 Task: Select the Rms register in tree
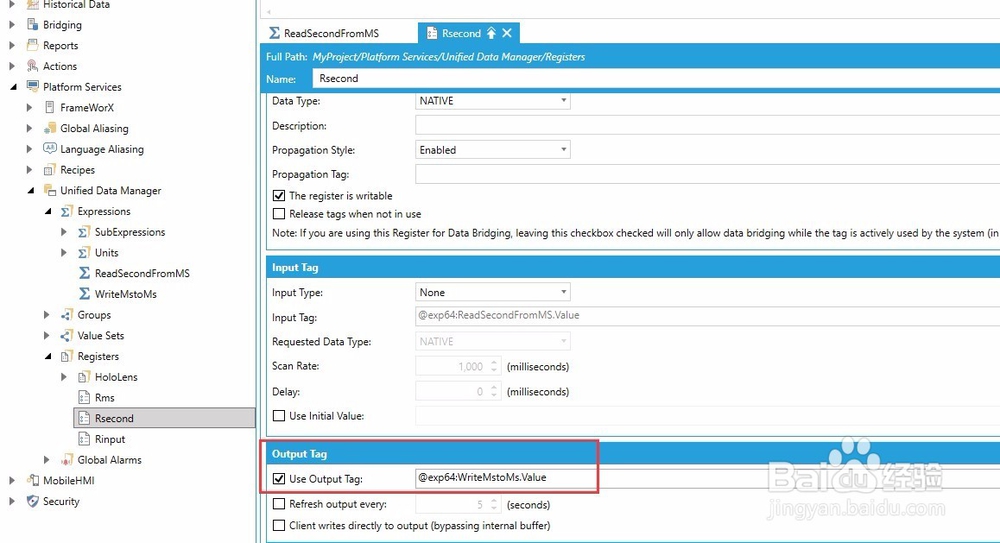[x=105, y=398]
